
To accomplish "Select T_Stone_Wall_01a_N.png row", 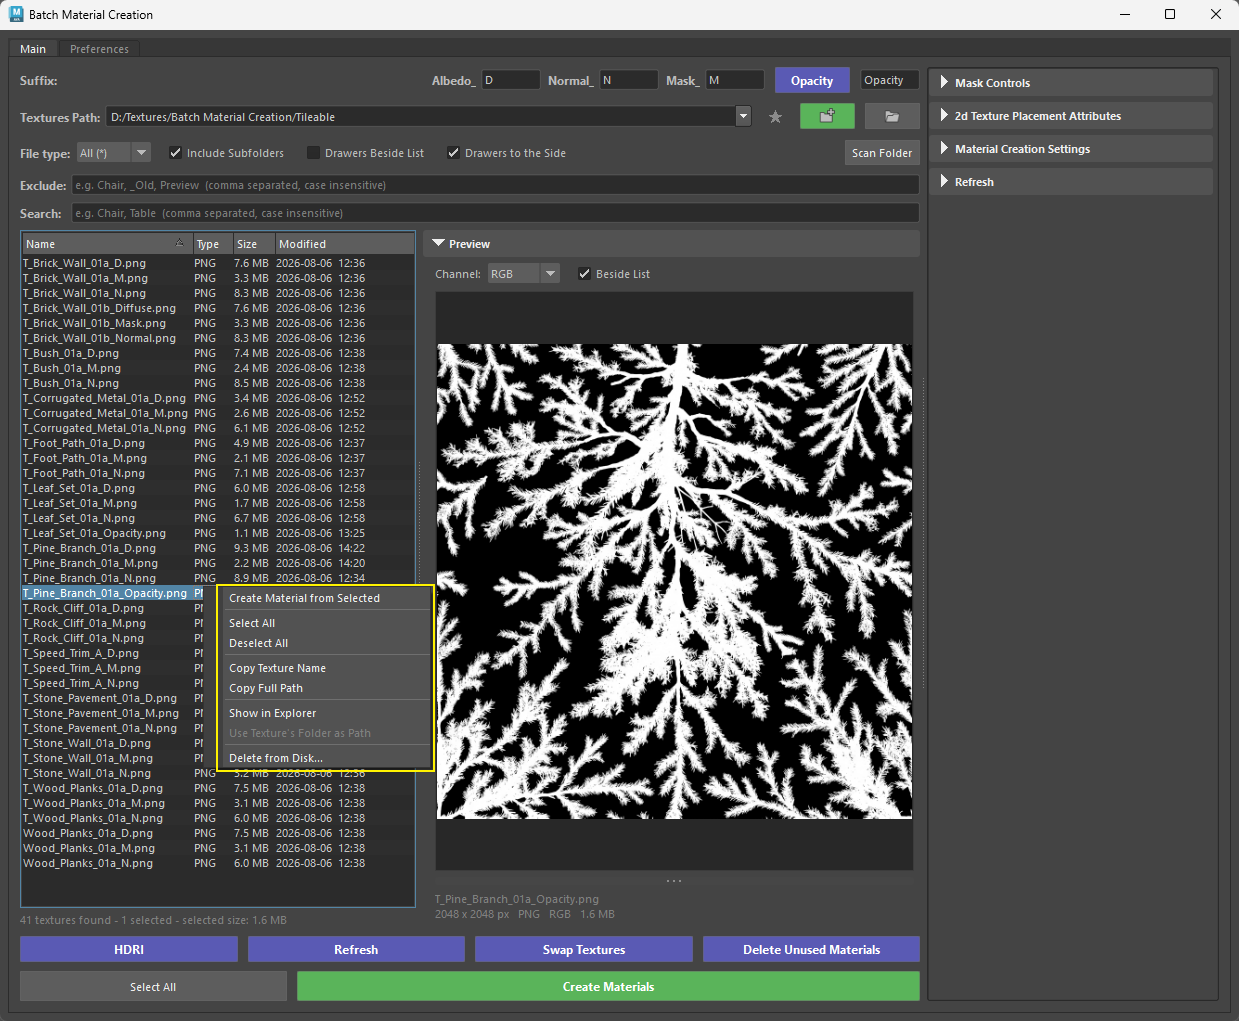I will pyautogui.click(x=218, y=773).
